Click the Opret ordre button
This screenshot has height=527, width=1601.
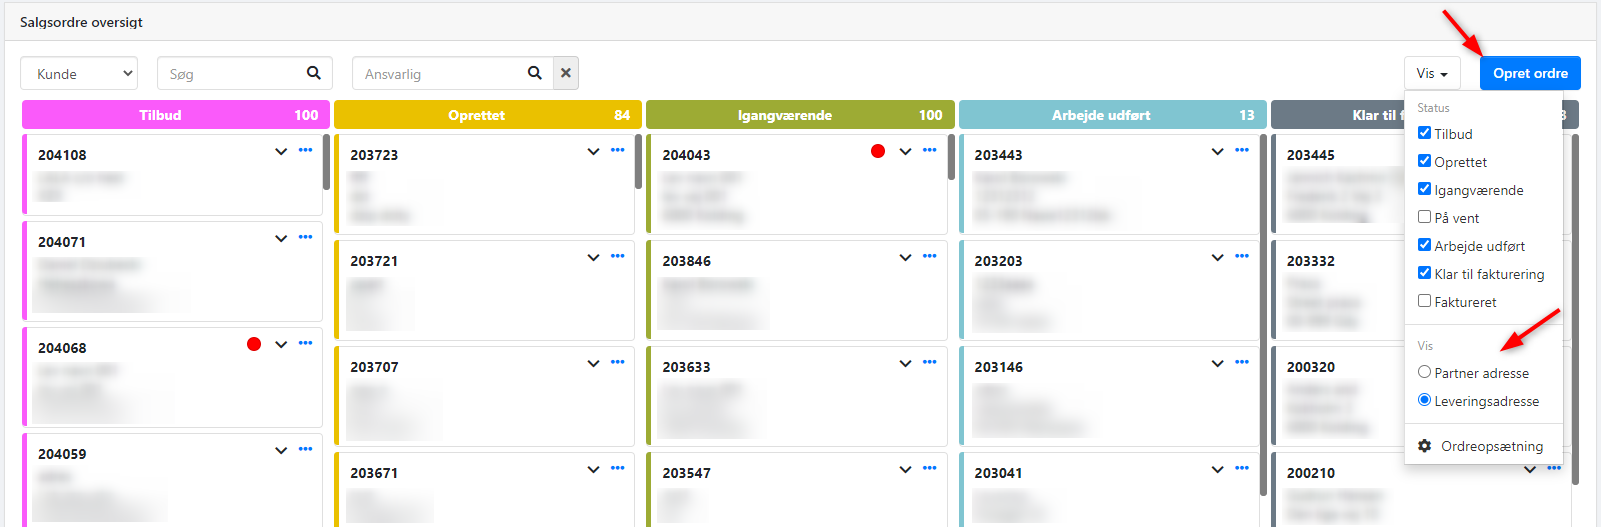click(x=1530, y=74)
